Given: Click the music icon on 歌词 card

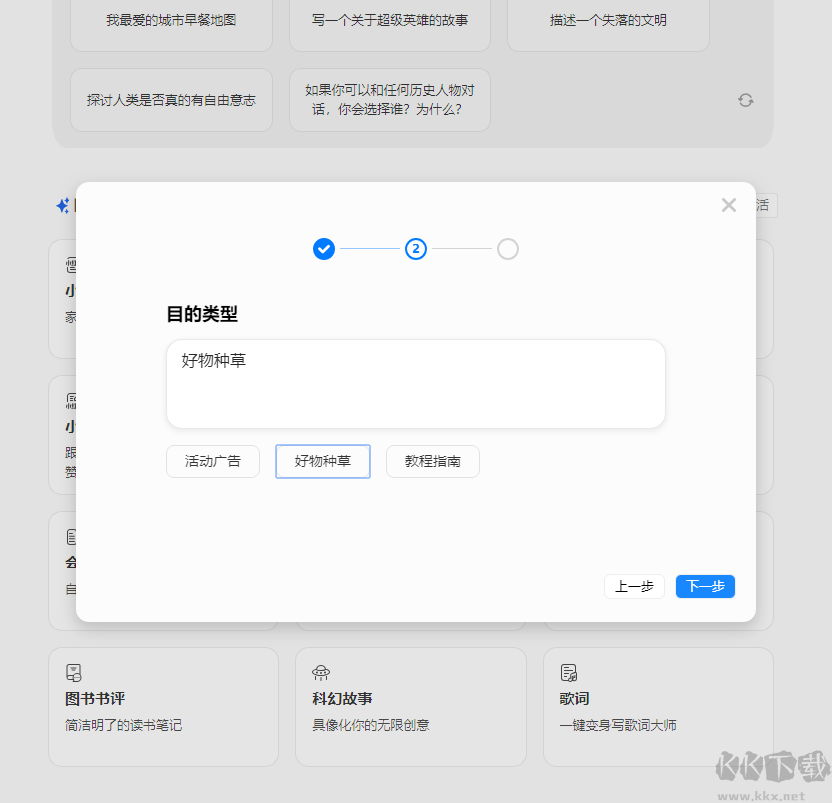Looking at the screenshot, I should [568, 672].
